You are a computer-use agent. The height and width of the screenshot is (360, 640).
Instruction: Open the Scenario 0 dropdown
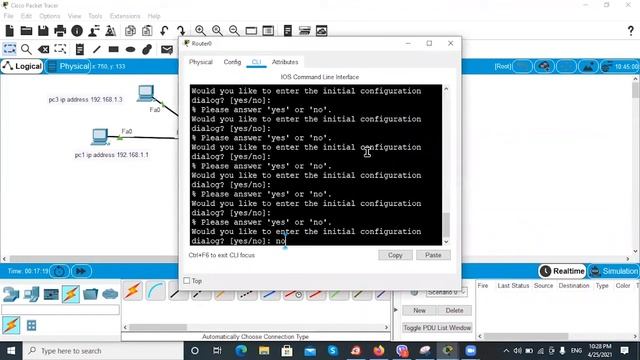click(447, 292)
